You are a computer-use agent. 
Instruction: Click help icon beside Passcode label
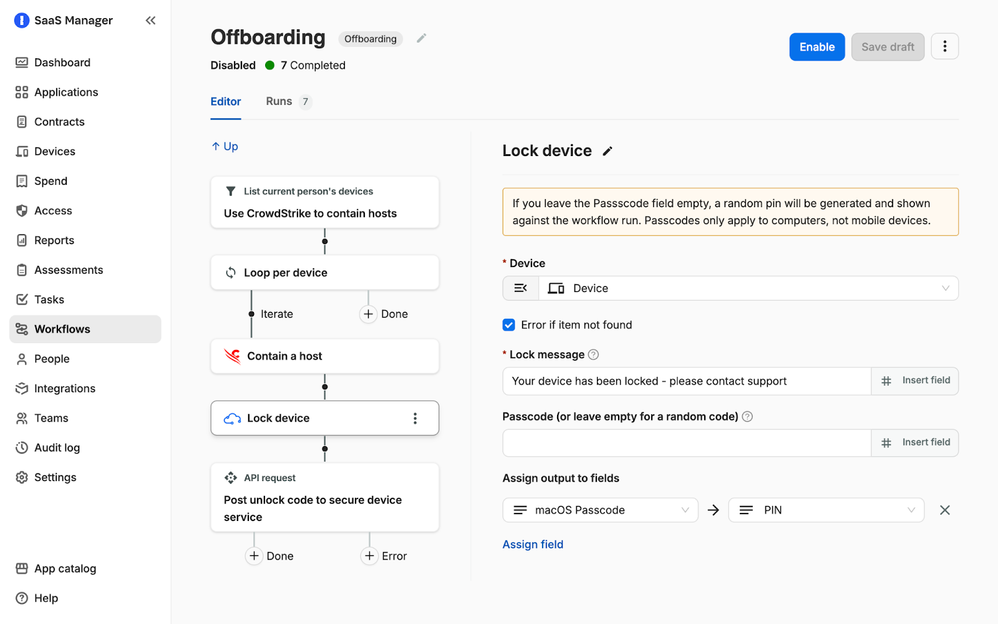(747, 417)
